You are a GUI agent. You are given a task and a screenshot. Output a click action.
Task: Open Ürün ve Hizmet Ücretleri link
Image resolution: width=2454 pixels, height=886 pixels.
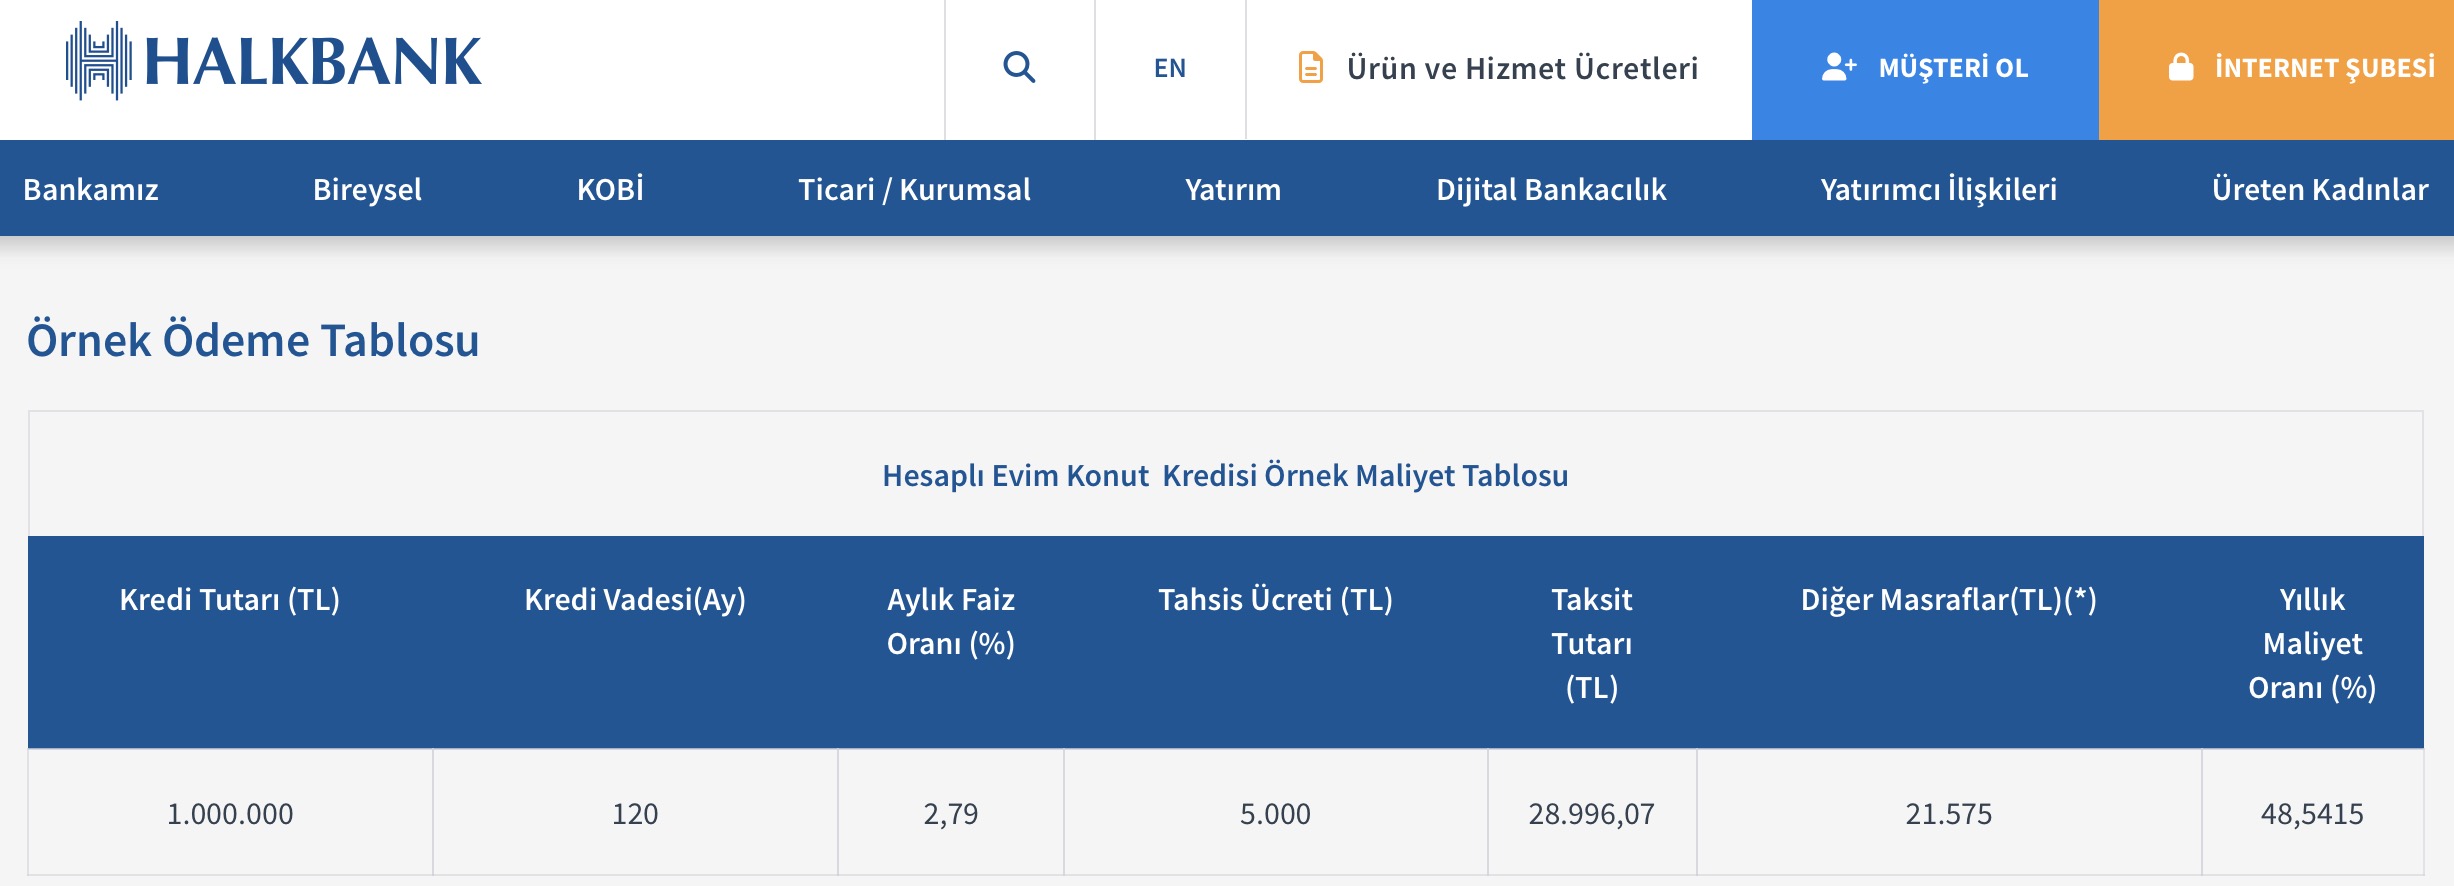tap(1522, 68)
